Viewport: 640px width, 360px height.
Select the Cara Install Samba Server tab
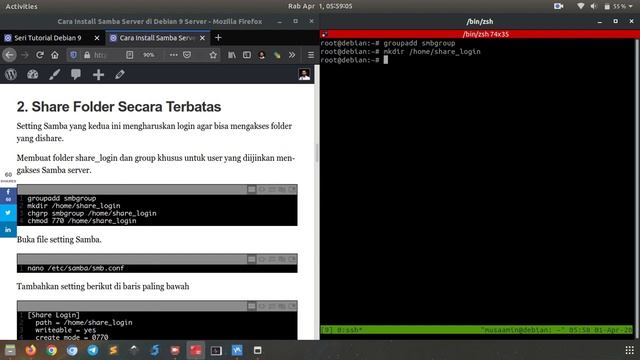pos(157,38)
